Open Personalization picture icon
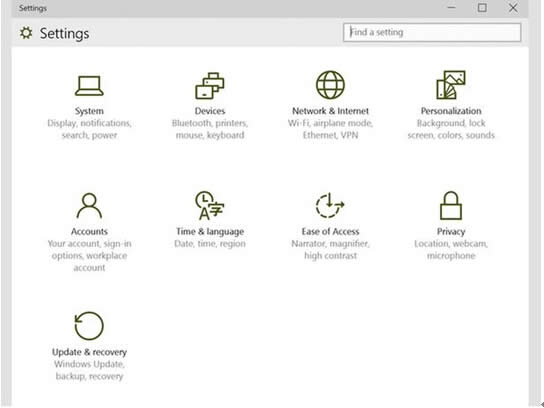 pyautogui.click(x=451, y=85)
